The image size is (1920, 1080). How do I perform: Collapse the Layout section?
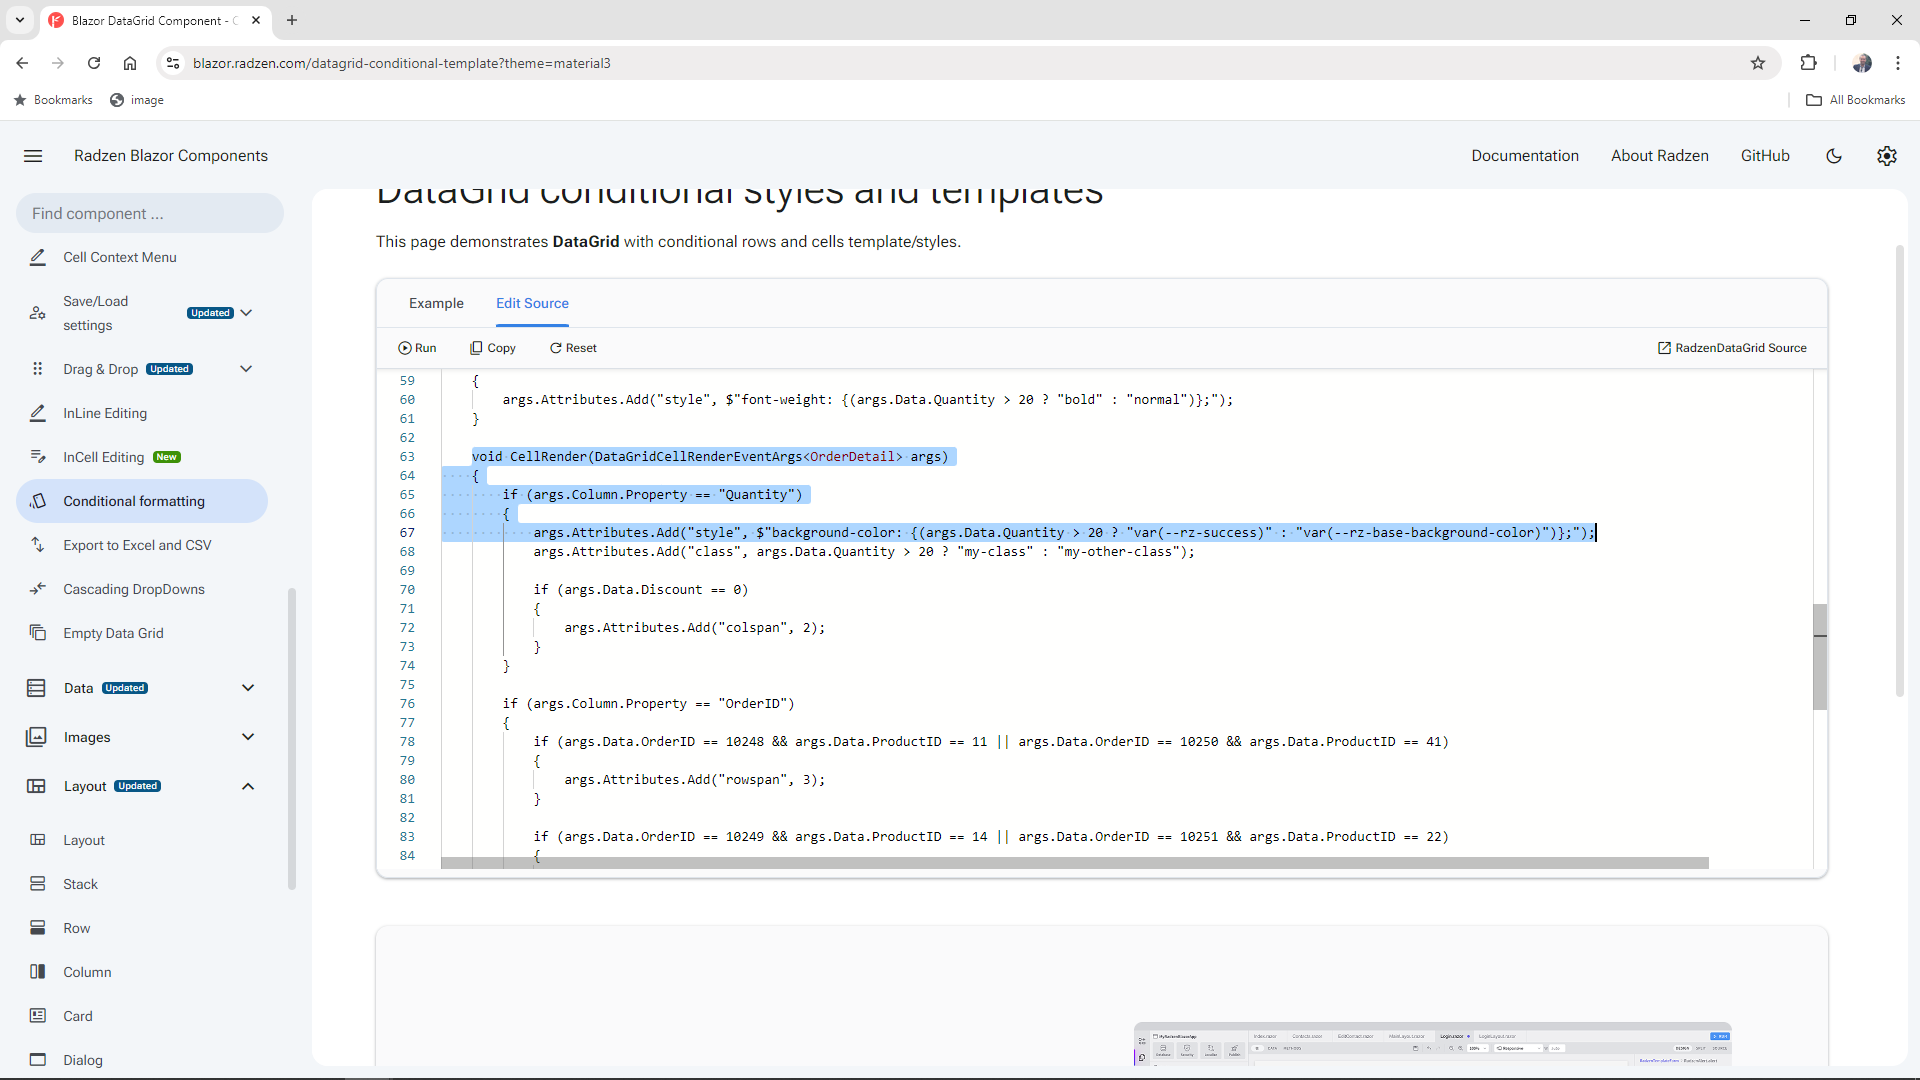(x=248, y=786)
